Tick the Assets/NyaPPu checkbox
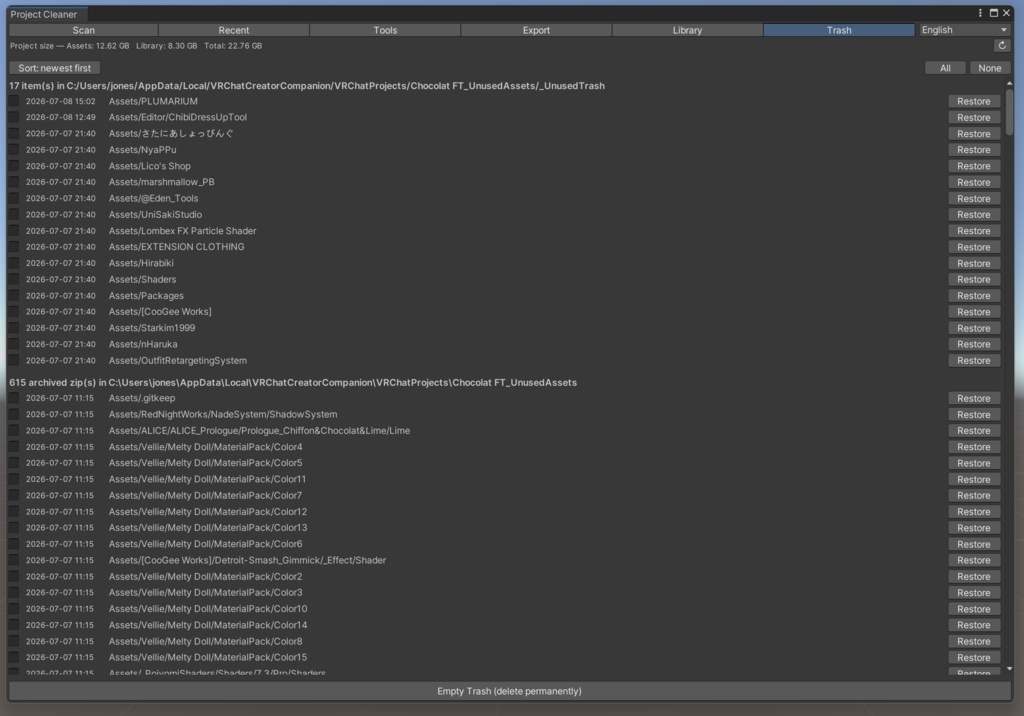 (14, 150)
